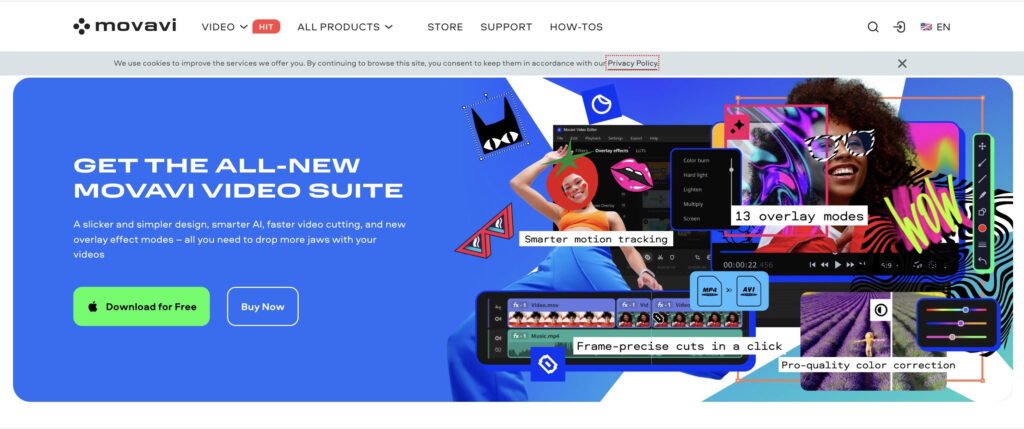Close the cookie notice banner
Screen dimensions: 1024x429
tap(902, 63)
